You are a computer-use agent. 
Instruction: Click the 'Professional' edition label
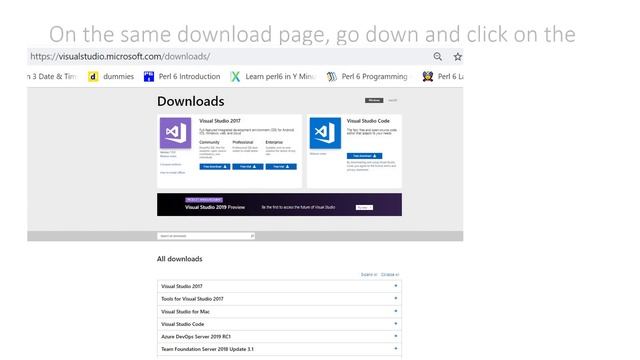243,142
